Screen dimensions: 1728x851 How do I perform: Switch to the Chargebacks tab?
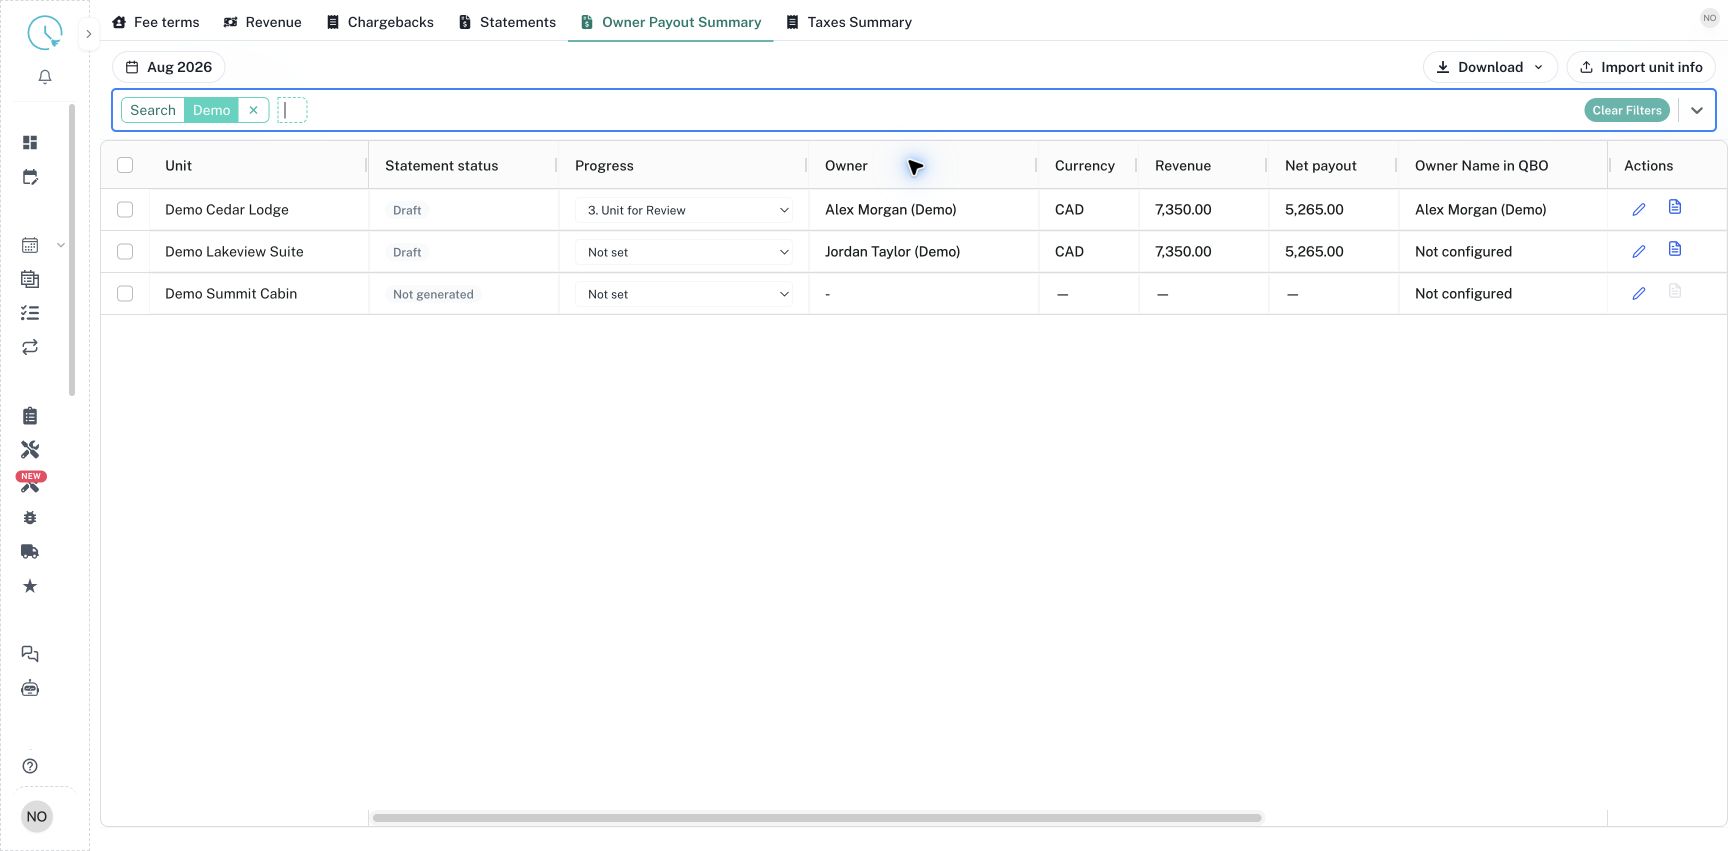point(380,22)
